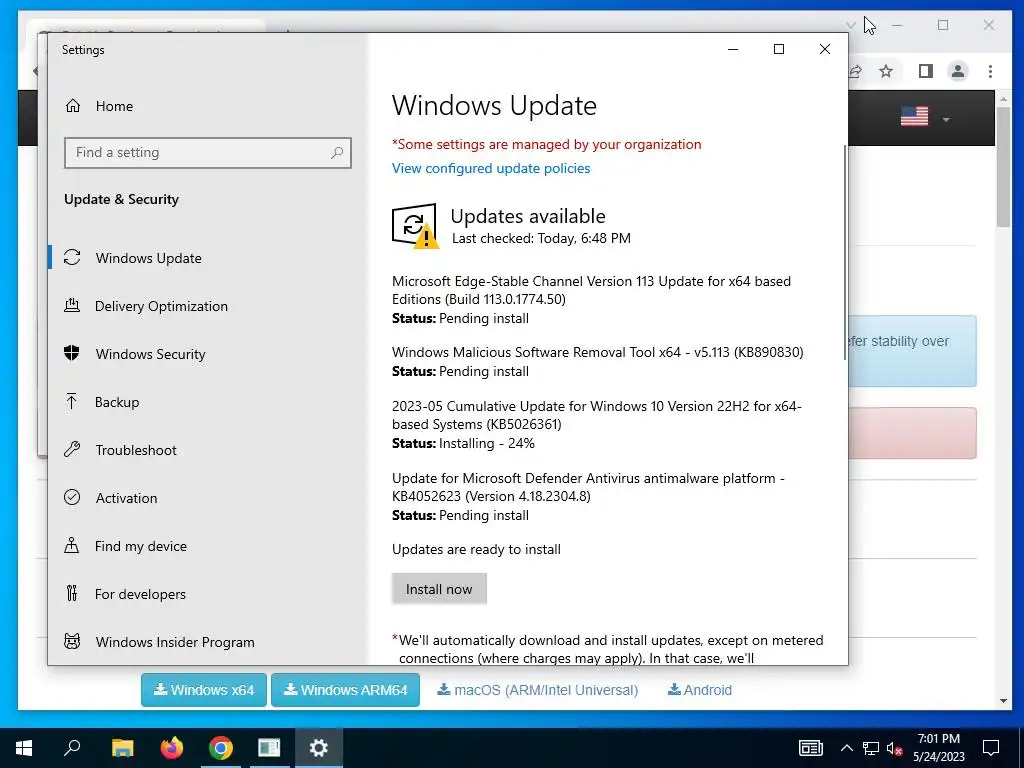Open the US flag language dropdown
Screen dimensions: 1024x768
pyautogui.click(x=925, y=118)
